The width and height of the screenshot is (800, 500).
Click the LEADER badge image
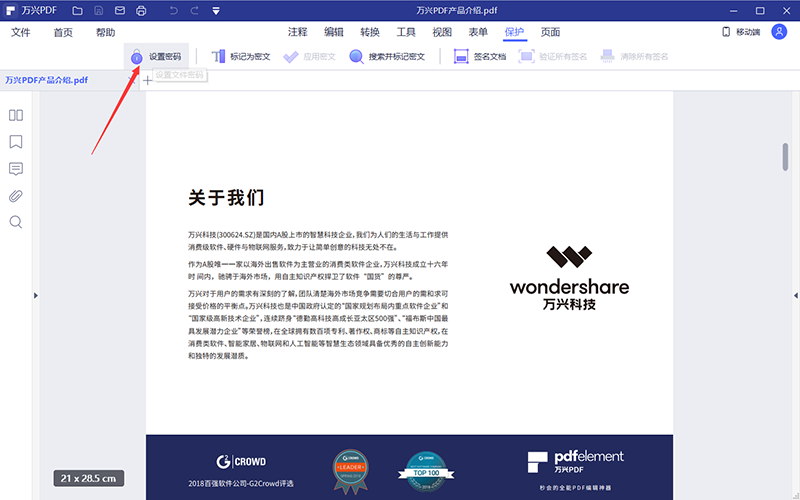(x=351, y=471)
